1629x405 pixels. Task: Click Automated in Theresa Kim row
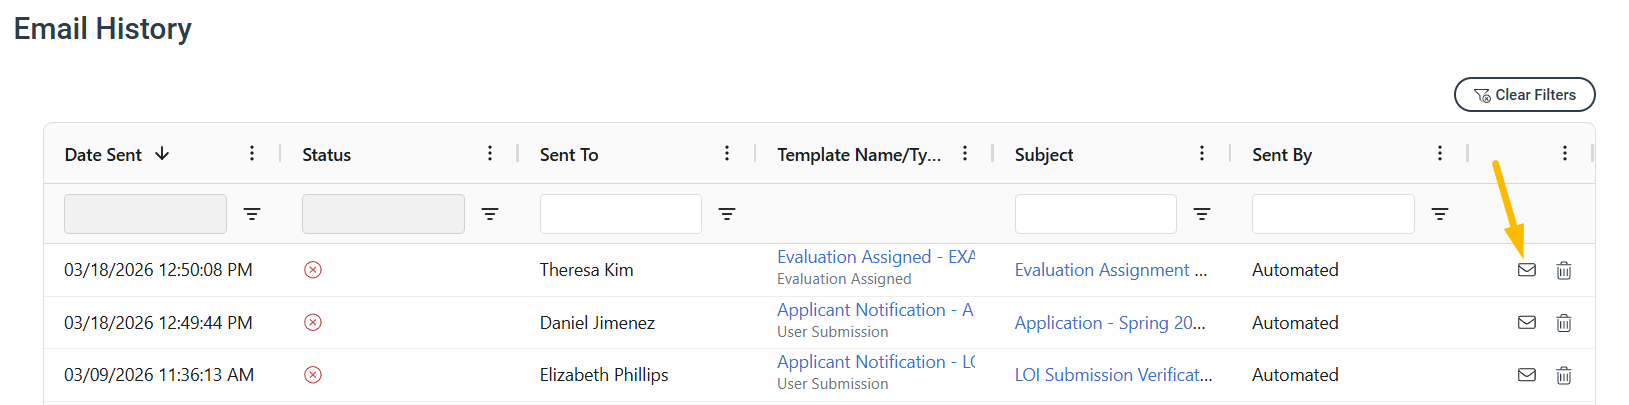[x=1295, y=270]
